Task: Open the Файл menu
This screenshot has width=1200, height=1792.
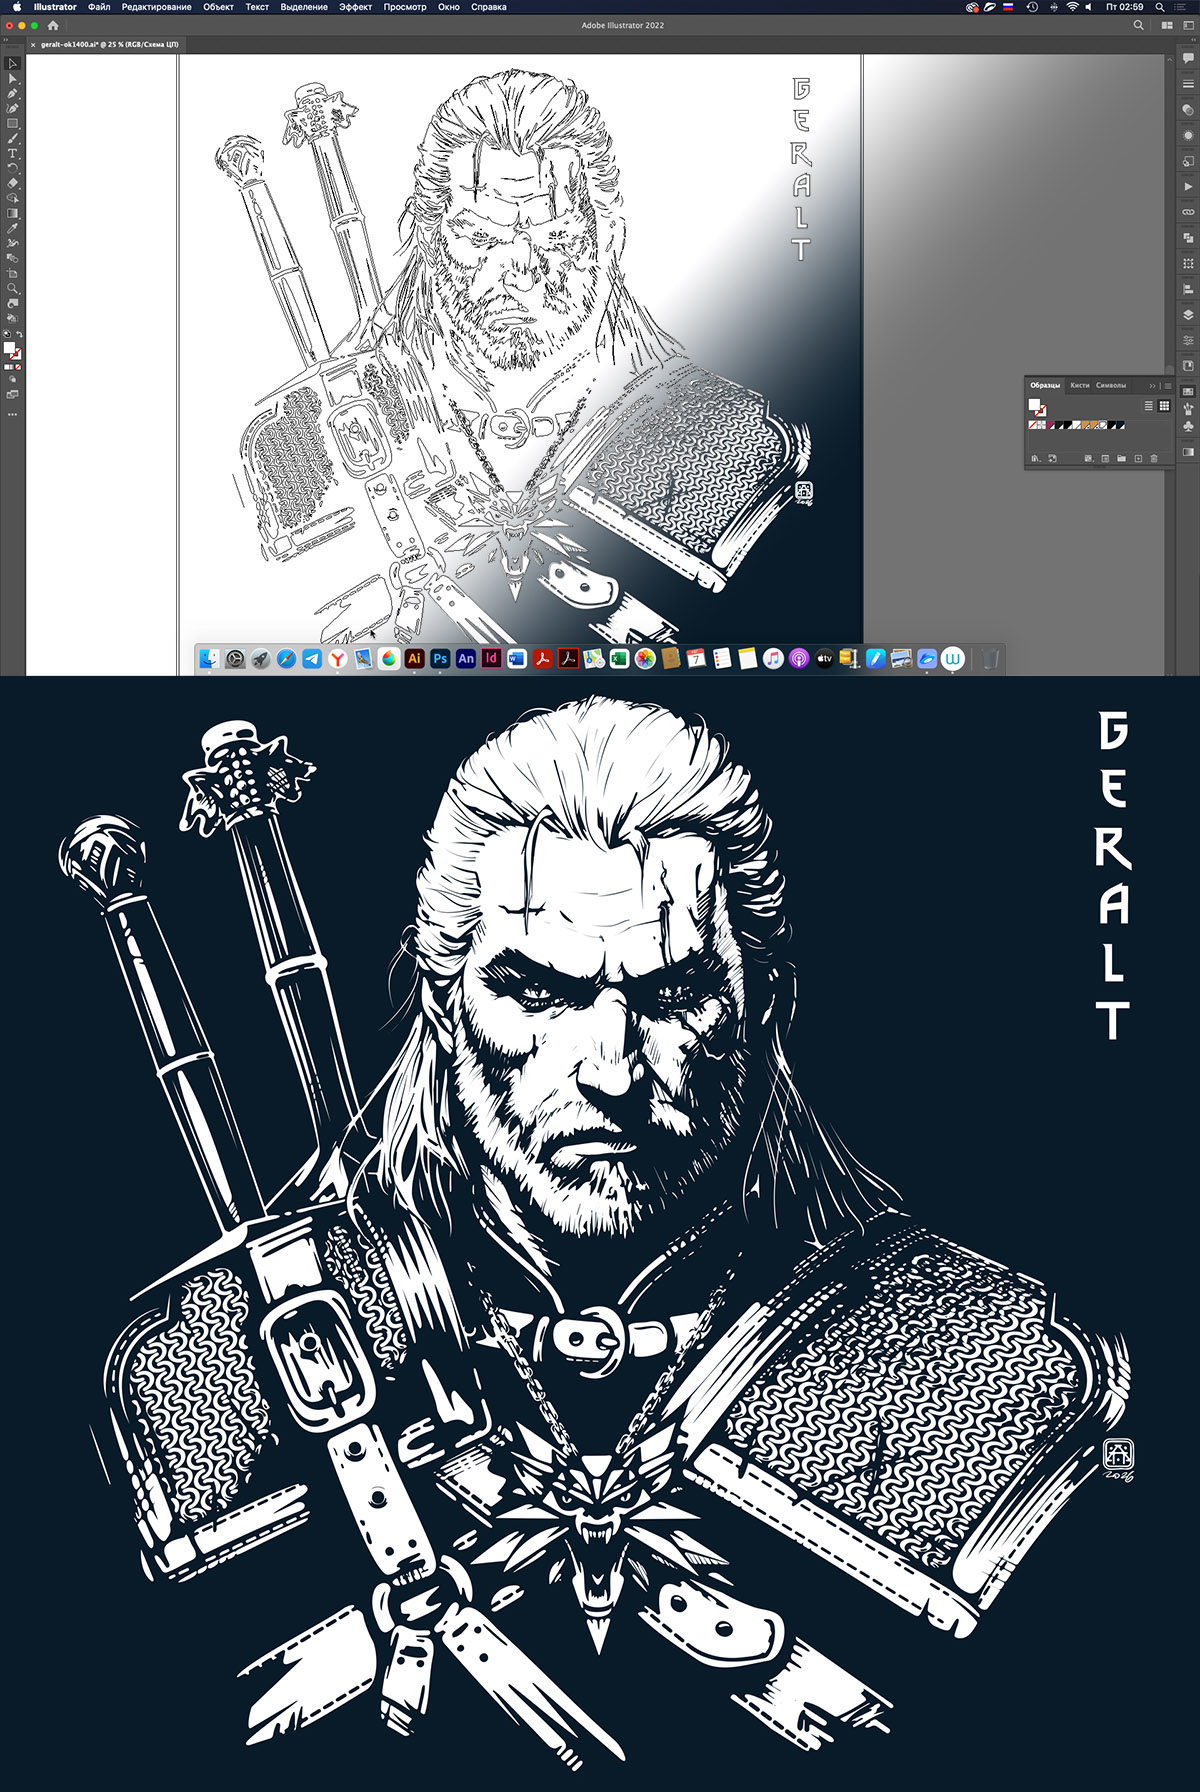Action: [99, 7]
